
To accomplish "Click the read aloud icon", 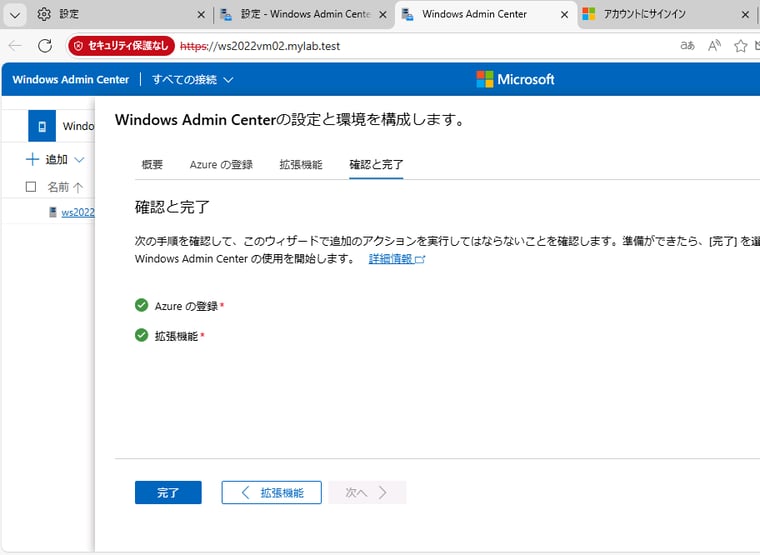I will pos(714,46).
